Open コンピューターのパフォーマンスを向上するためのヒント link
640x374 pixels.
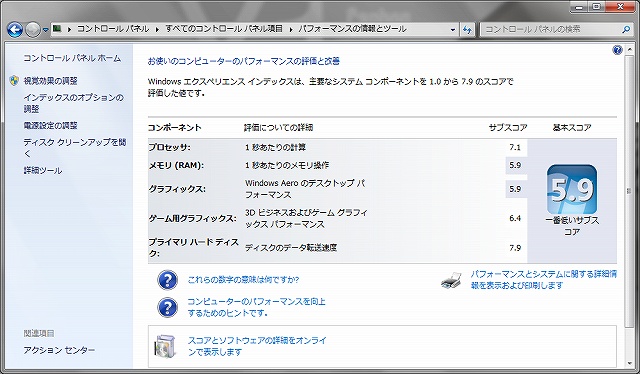pos(256,307)
